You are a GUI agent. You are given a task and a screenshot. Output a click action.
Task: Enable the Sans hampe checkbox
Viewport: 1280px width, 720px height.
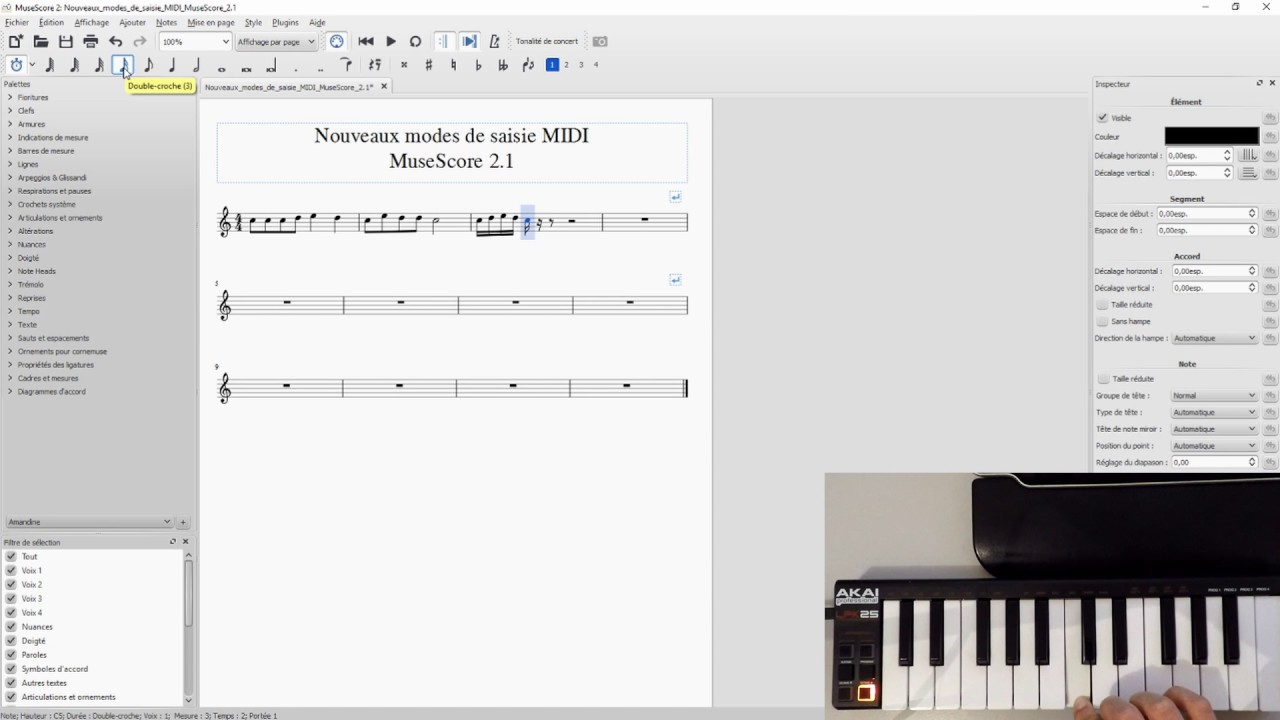click(x=1102, y=321)
